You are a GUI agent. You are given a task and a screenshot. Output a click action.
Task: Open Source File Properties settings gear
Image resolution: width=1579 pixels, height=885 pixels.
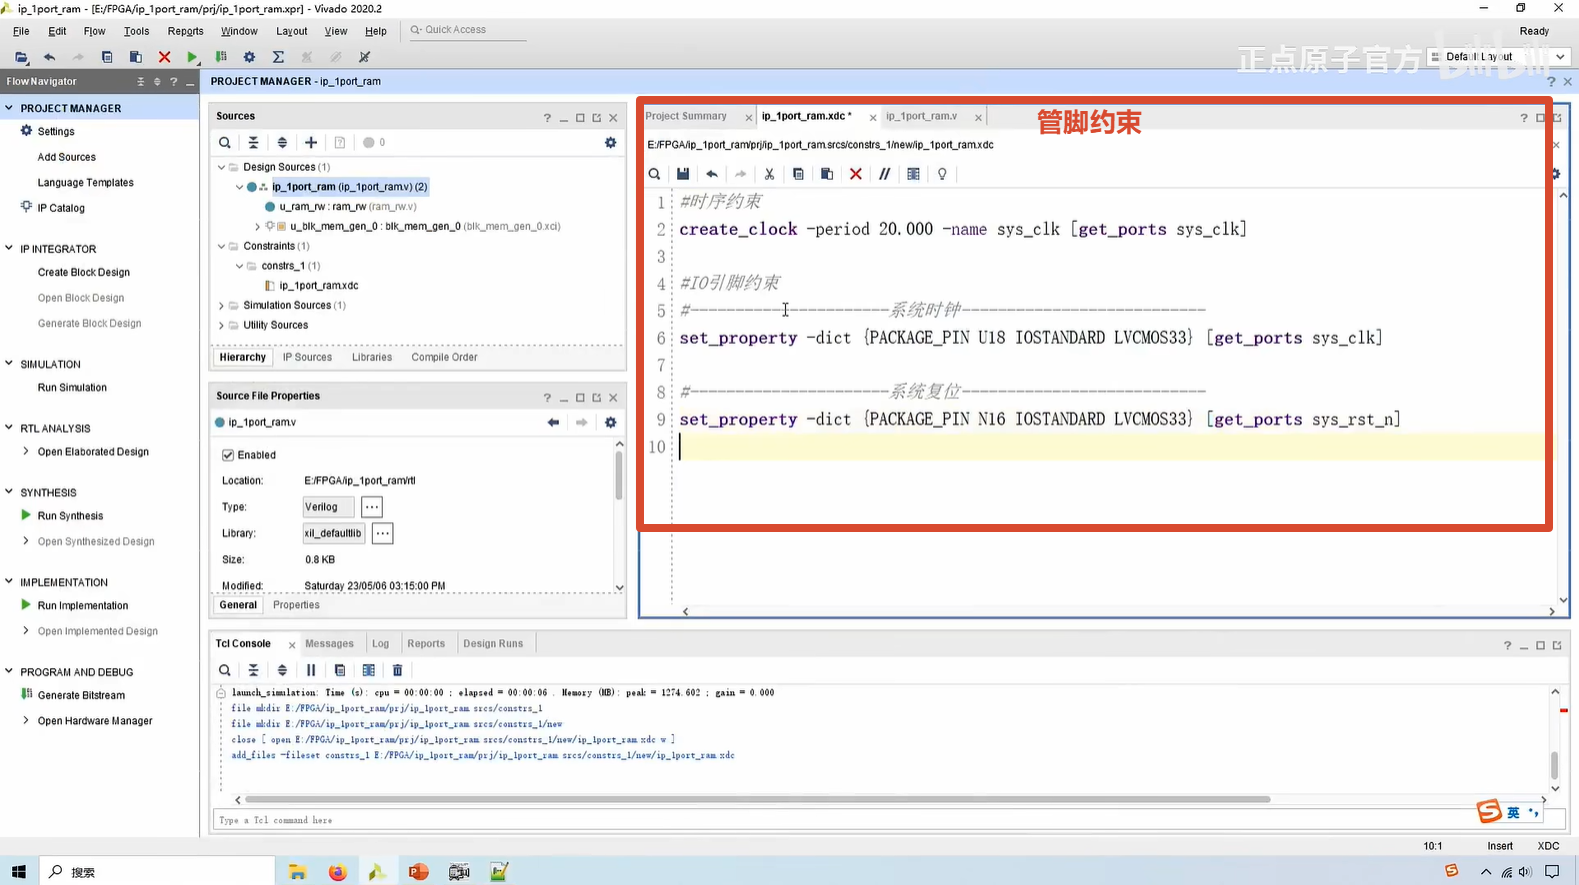pyautogui.click(x=611, y=423)
